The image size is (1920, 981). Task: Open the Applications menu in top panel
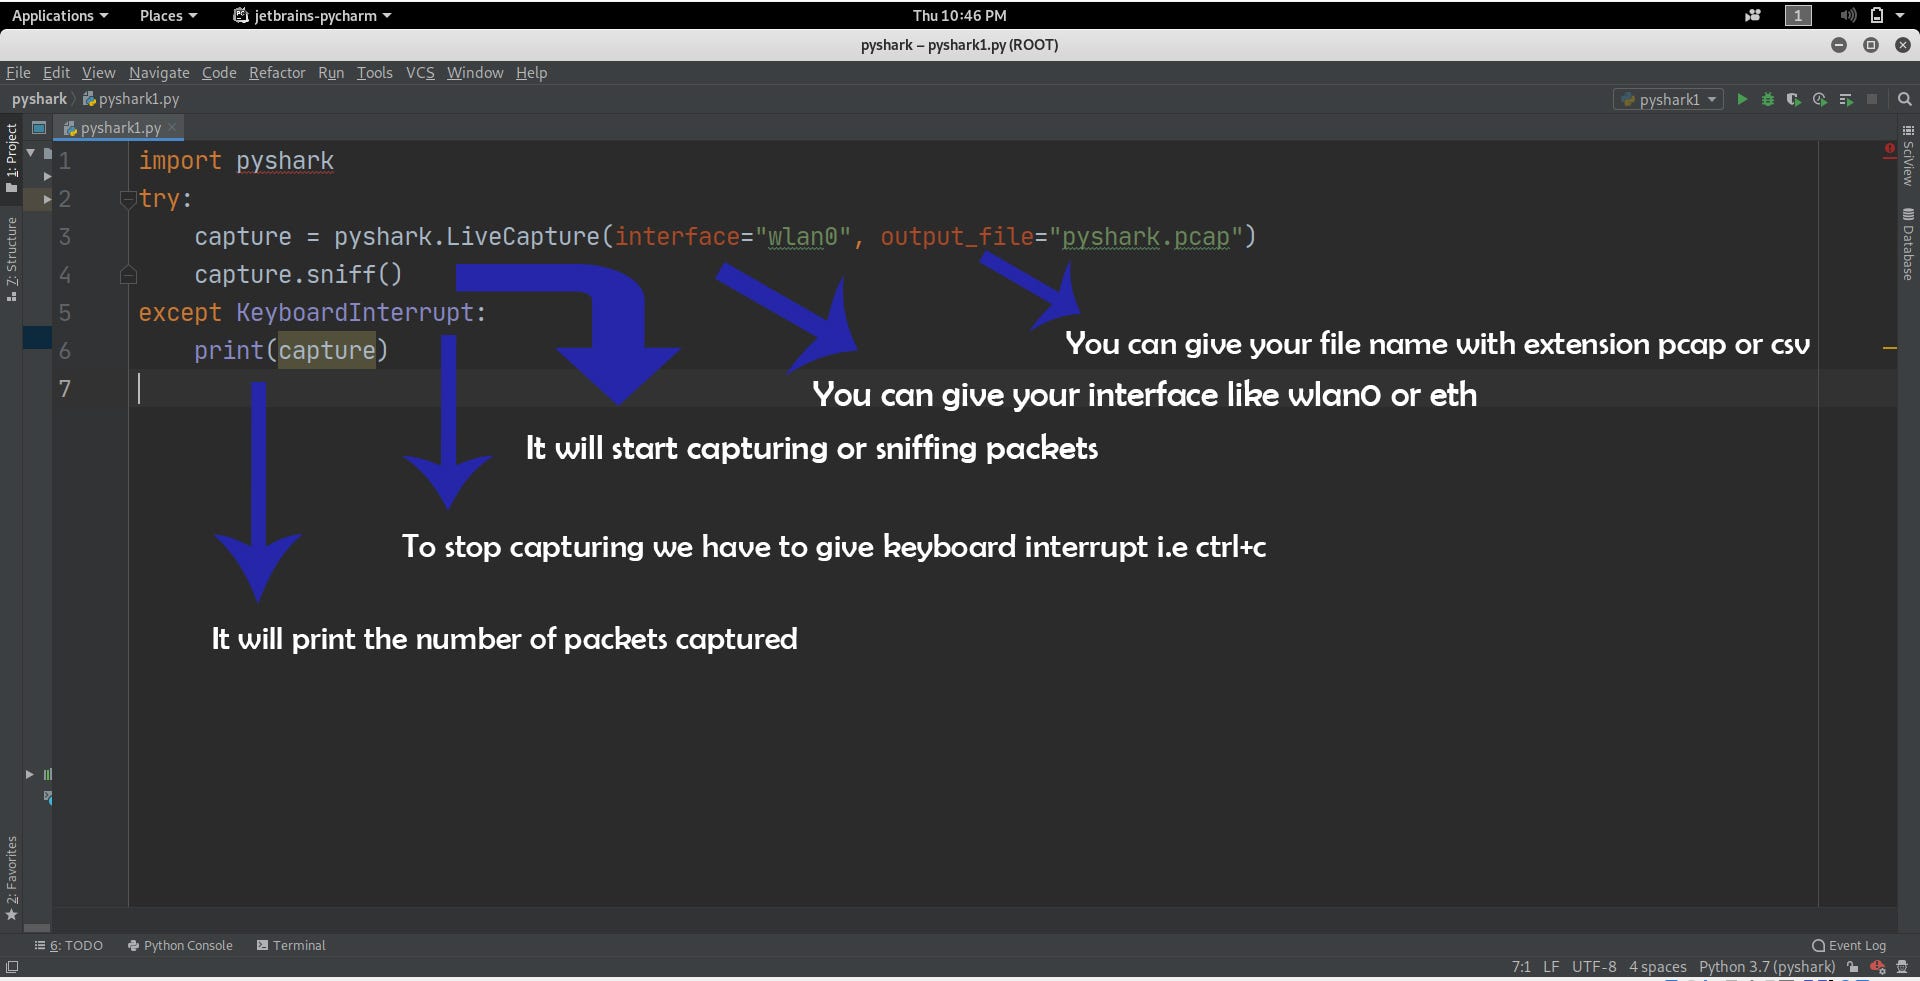[60, 15]
